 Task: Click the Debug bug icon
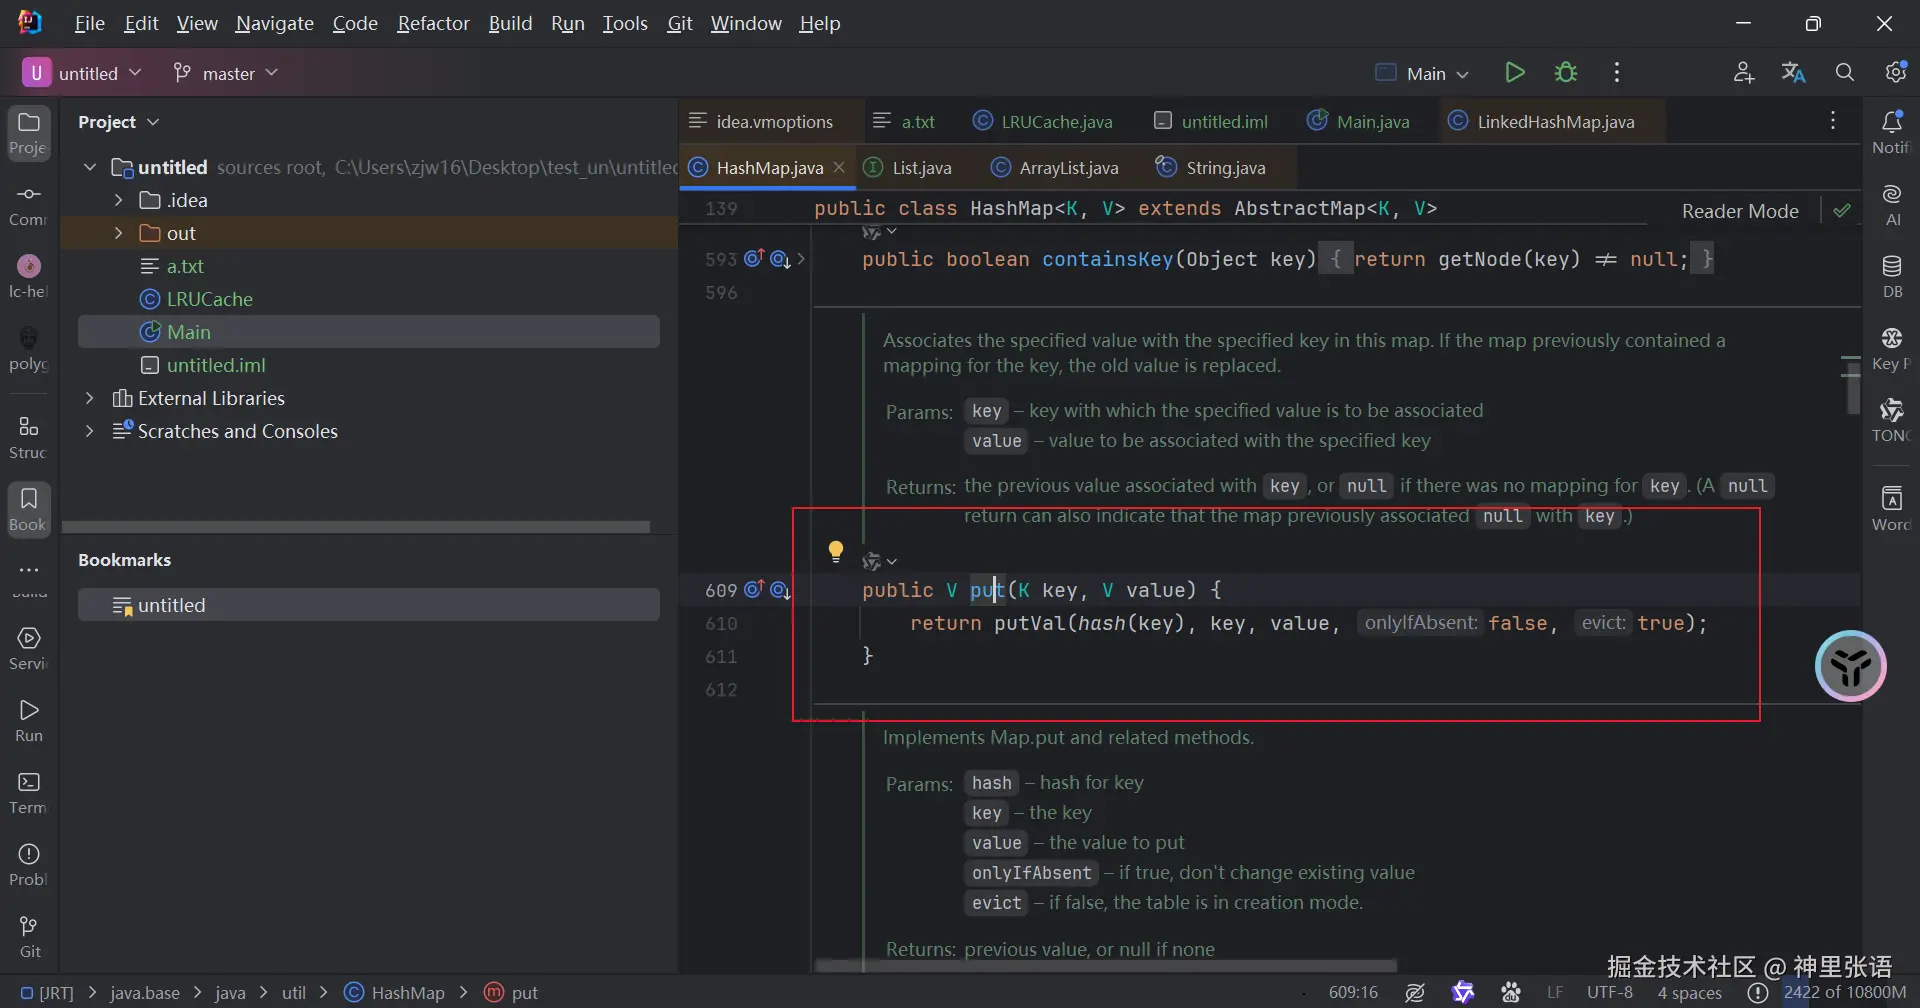1566,73
